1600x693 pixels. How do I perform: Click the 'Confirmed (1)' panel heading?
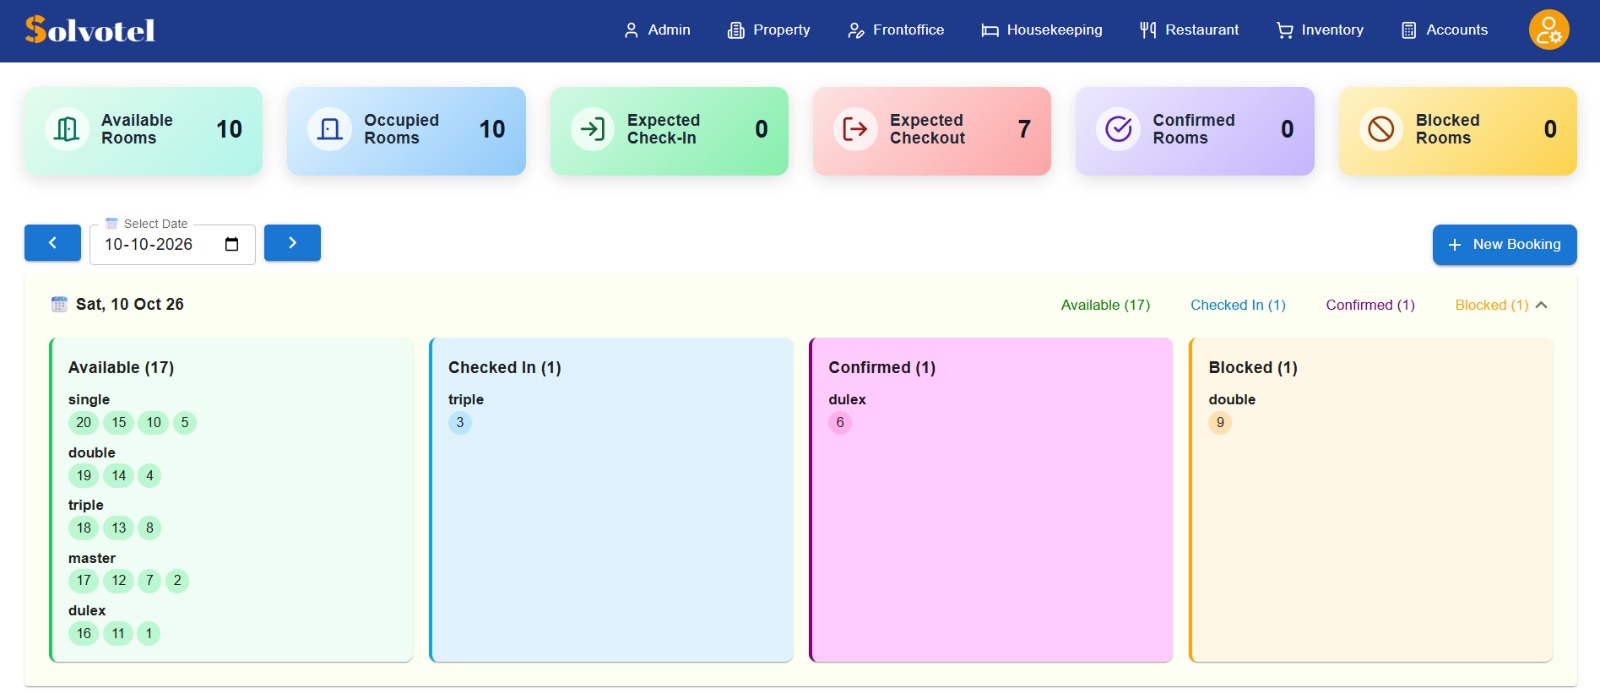coord(882,368)
